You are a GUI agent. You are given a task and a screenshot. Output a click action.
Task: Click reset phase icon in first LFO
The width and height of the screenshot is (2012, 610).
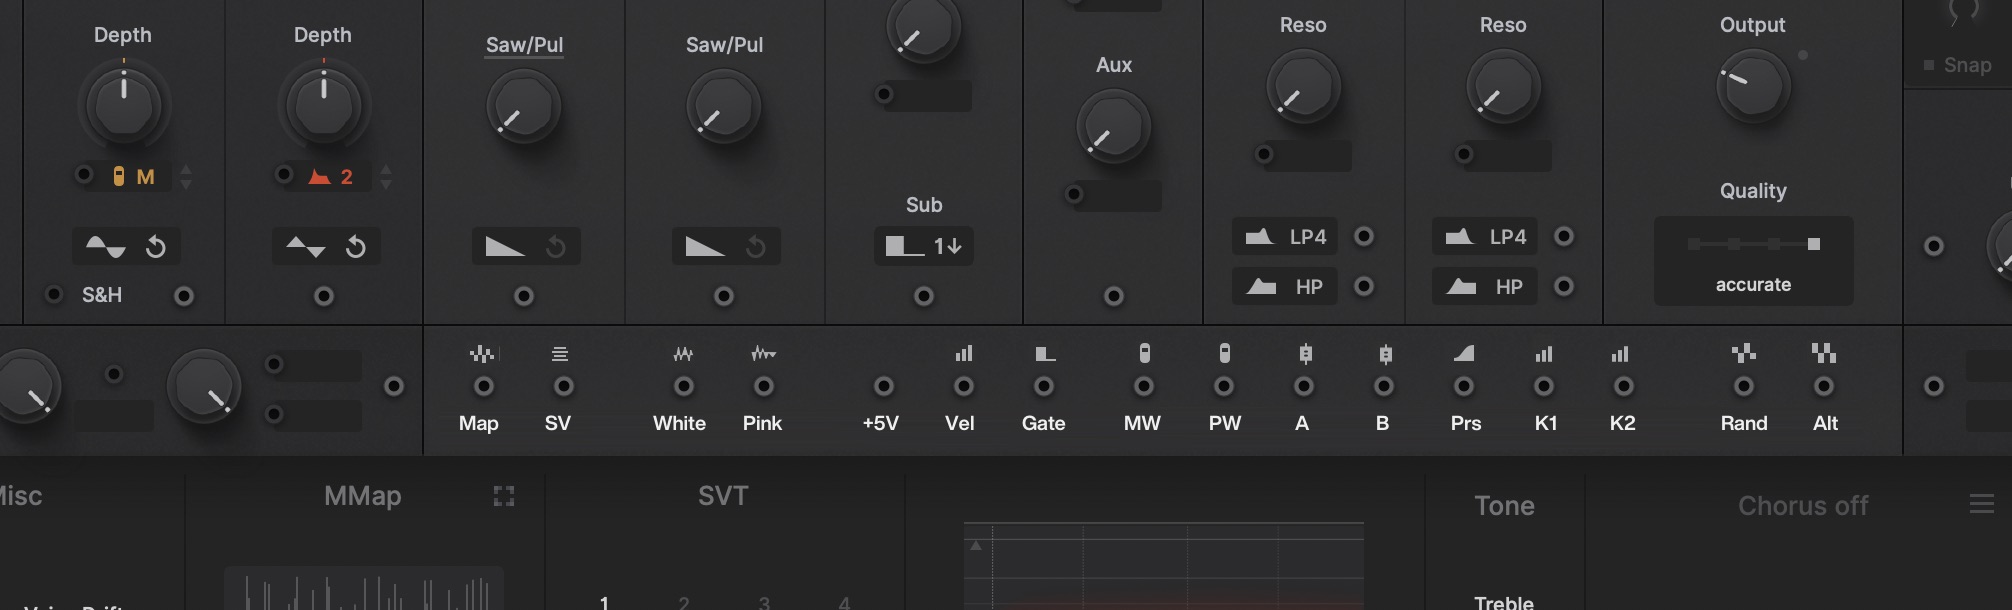(156, 247)
